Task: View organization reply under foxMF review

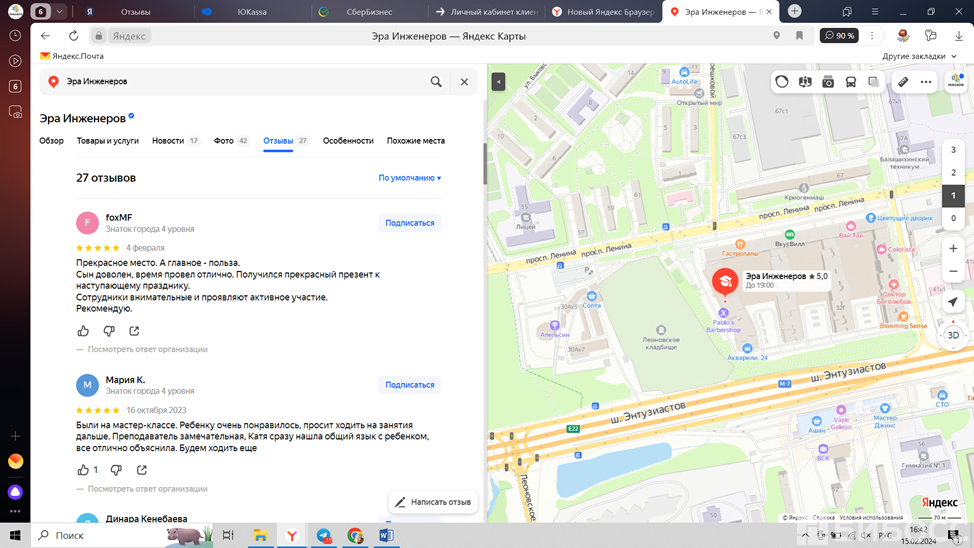Action: [147, 349]
